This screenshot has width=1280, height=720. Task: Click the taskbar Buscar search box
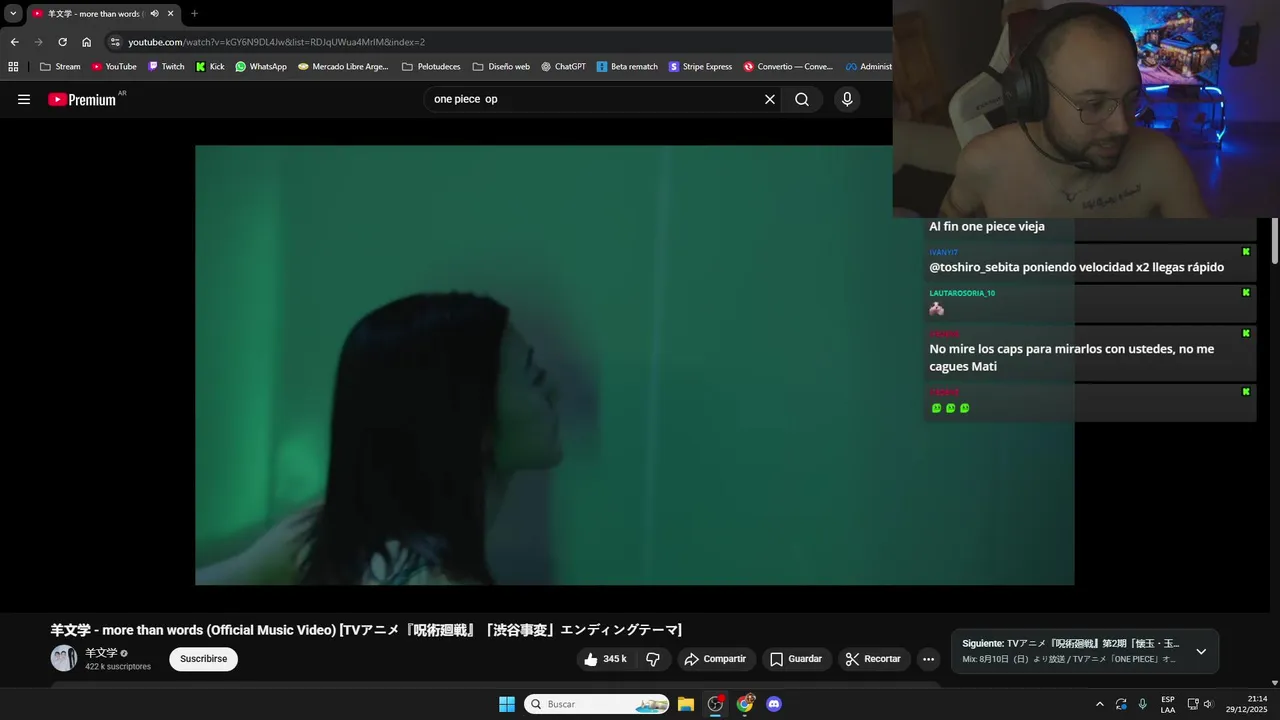[597, 704]
